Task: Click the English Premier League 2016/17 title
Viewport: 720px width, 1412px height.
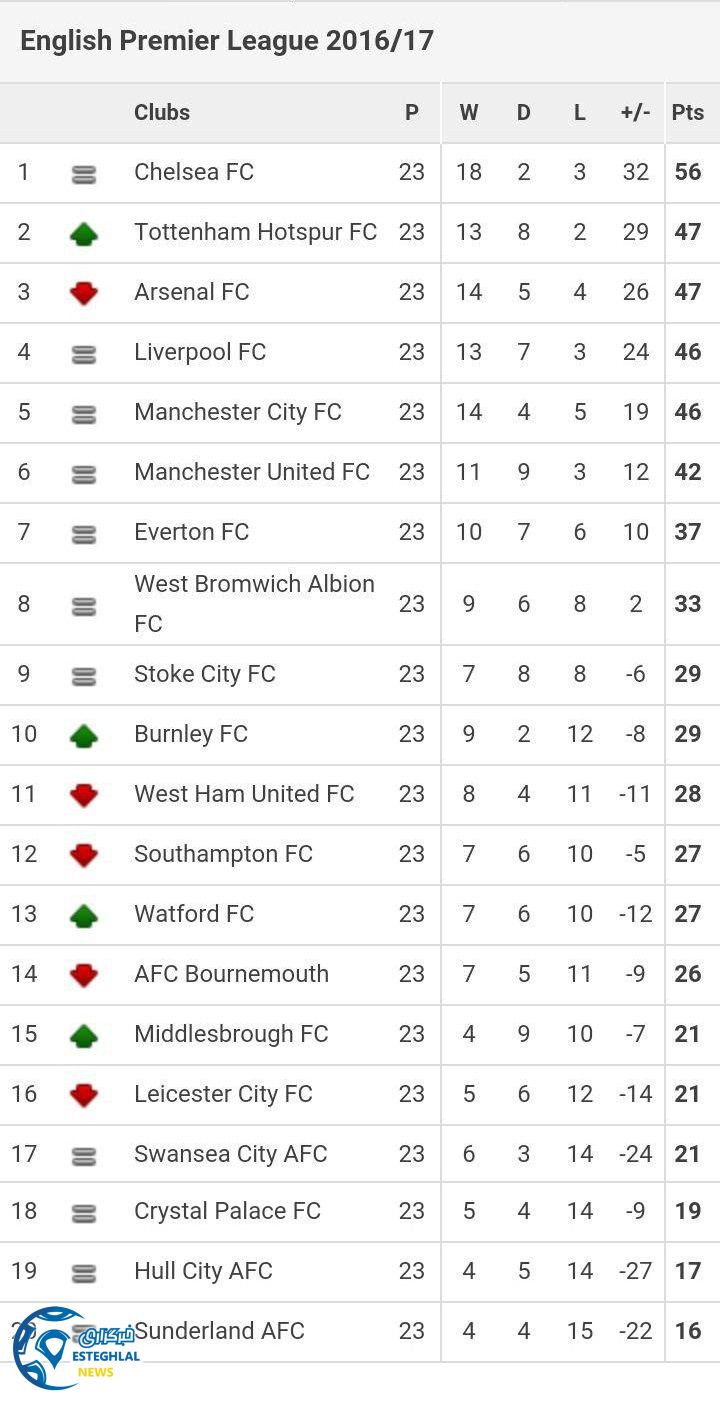Action: tap(227, 41)
